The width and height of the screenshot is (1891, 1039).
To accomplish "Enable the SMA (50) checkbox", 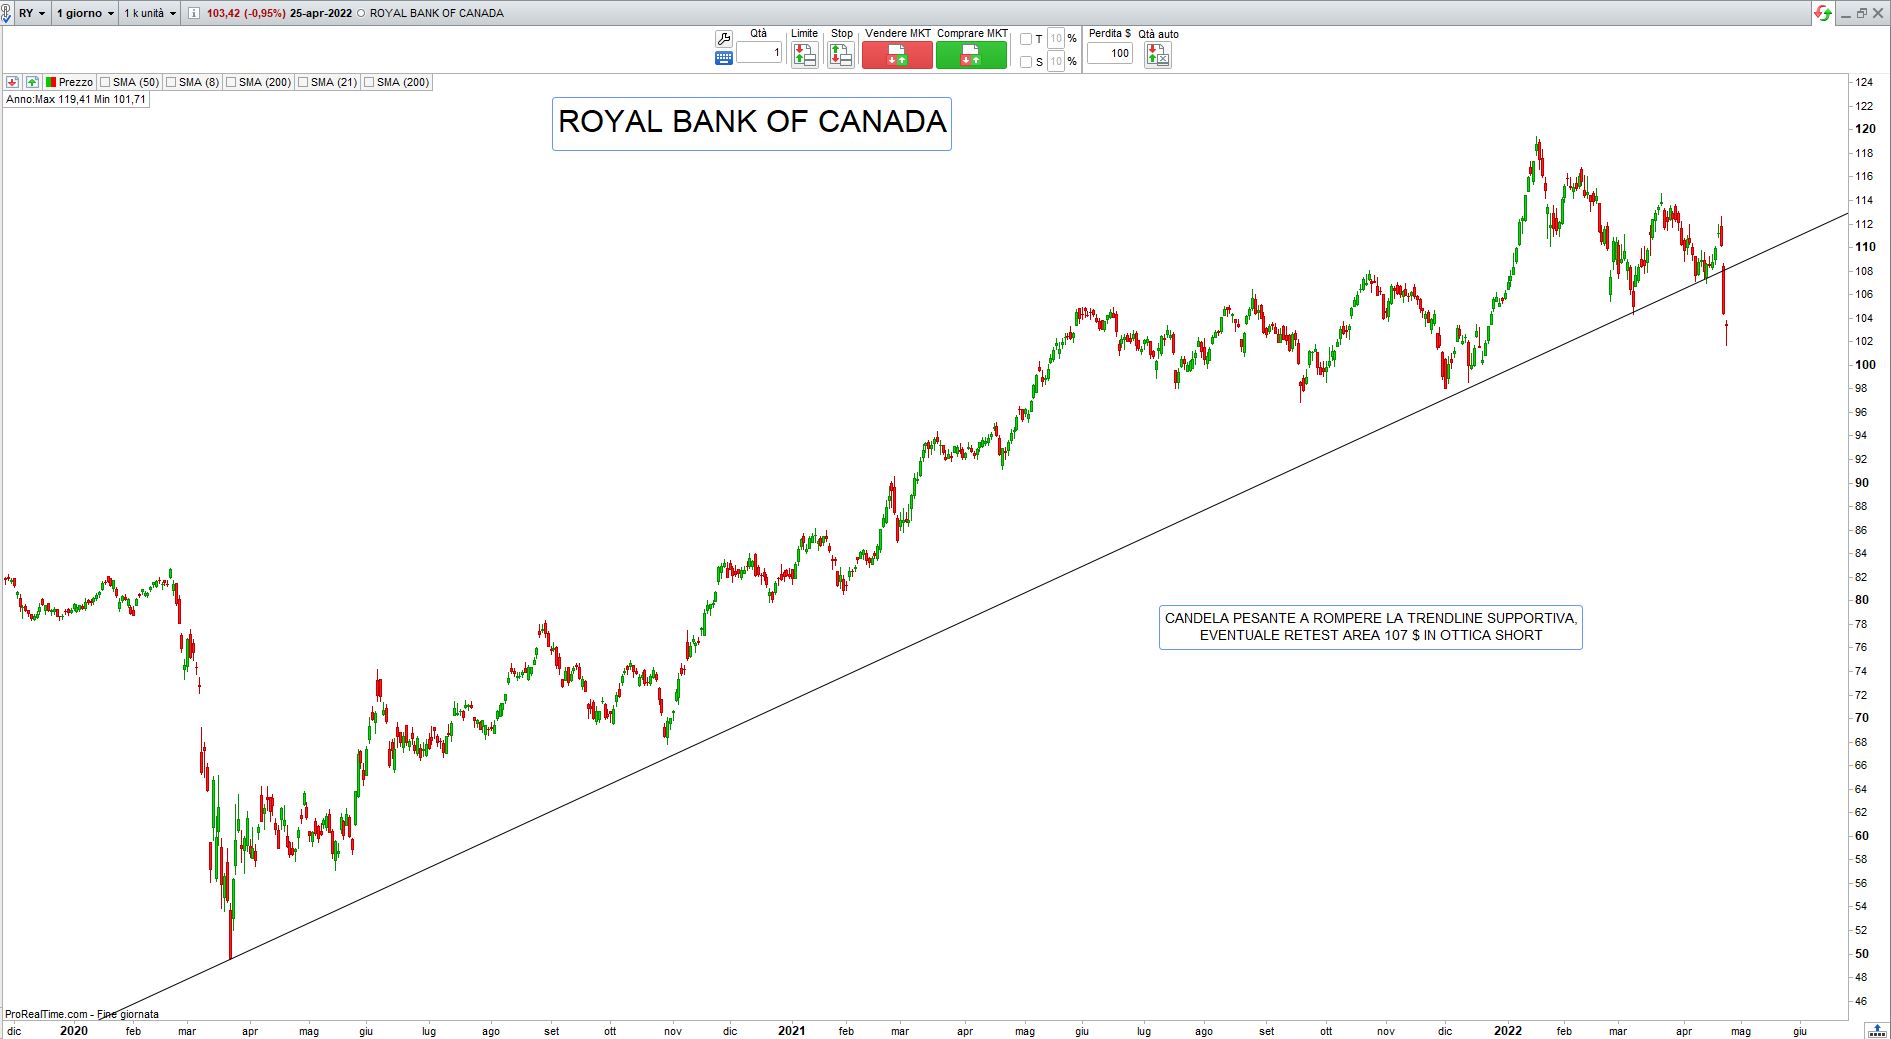I will pos(105,82).
